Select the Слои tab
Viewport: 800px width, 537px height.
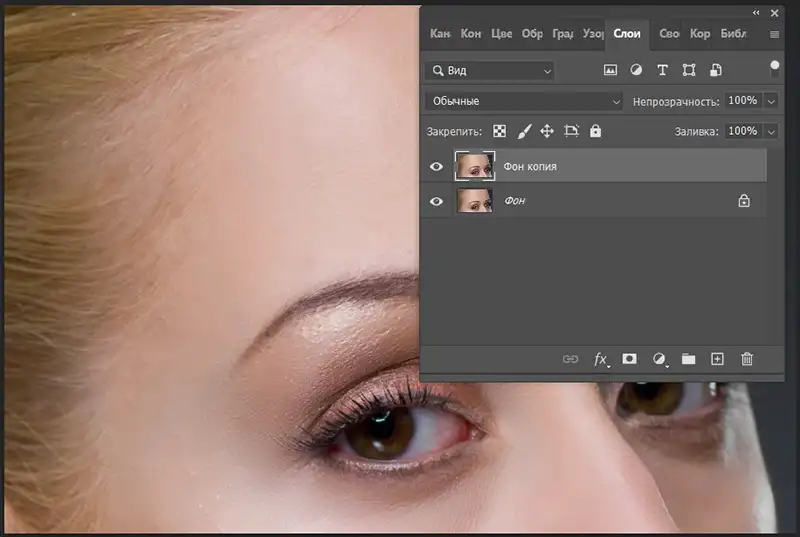coord(627,34)
